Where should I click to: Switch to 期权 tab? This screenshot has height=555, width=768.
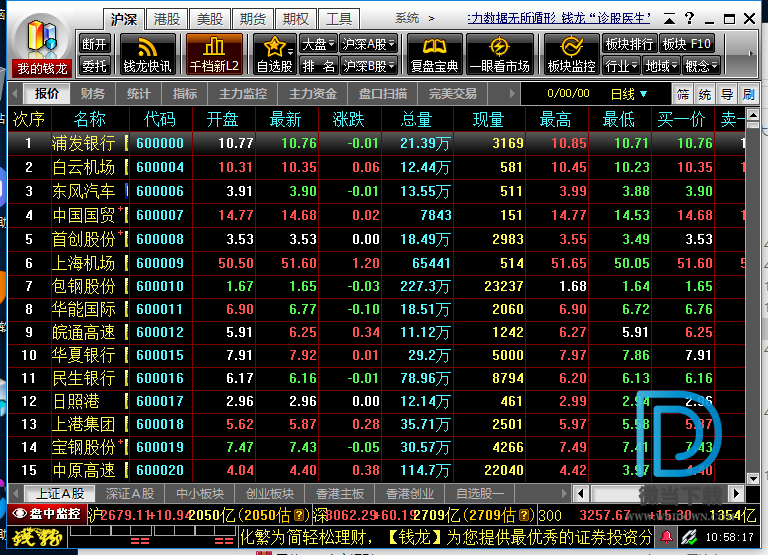coord(296,19)
